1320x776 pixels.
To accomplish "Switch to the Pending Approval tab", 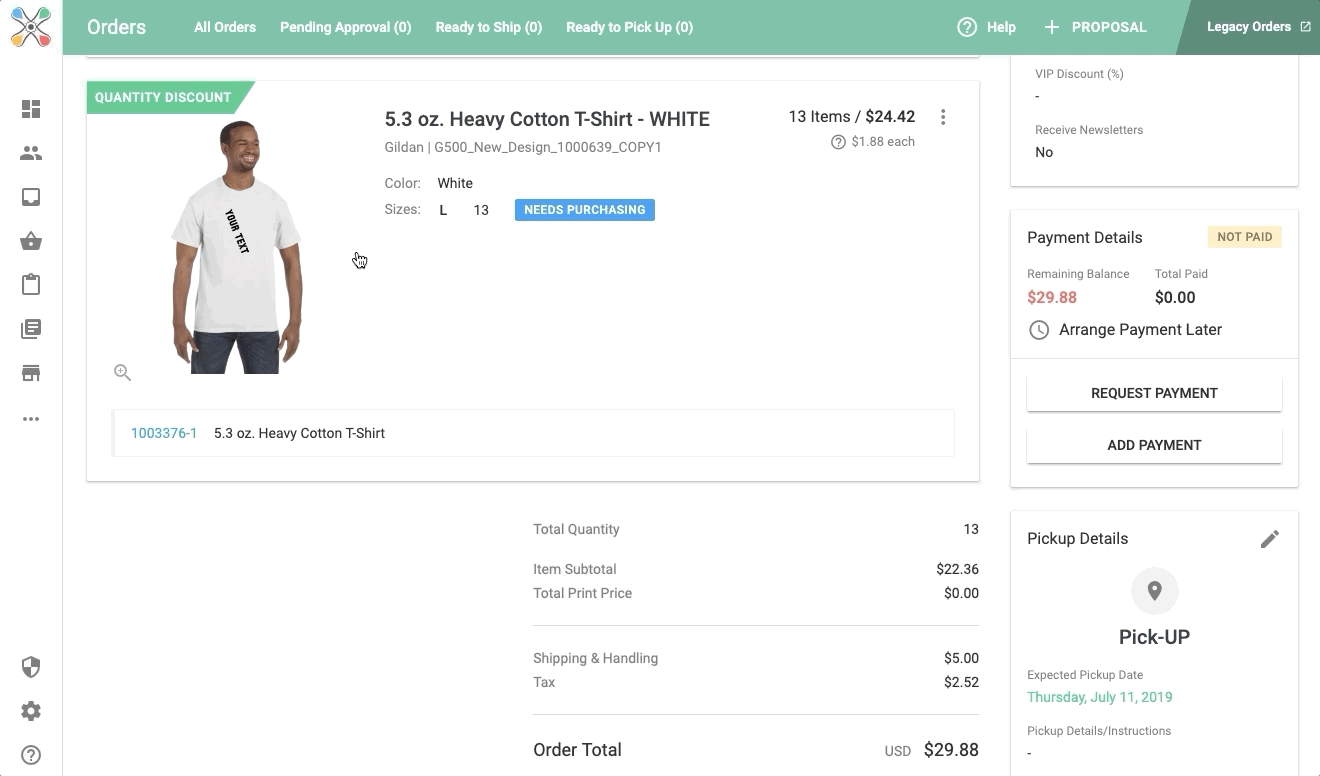I will tap(345, 27).
